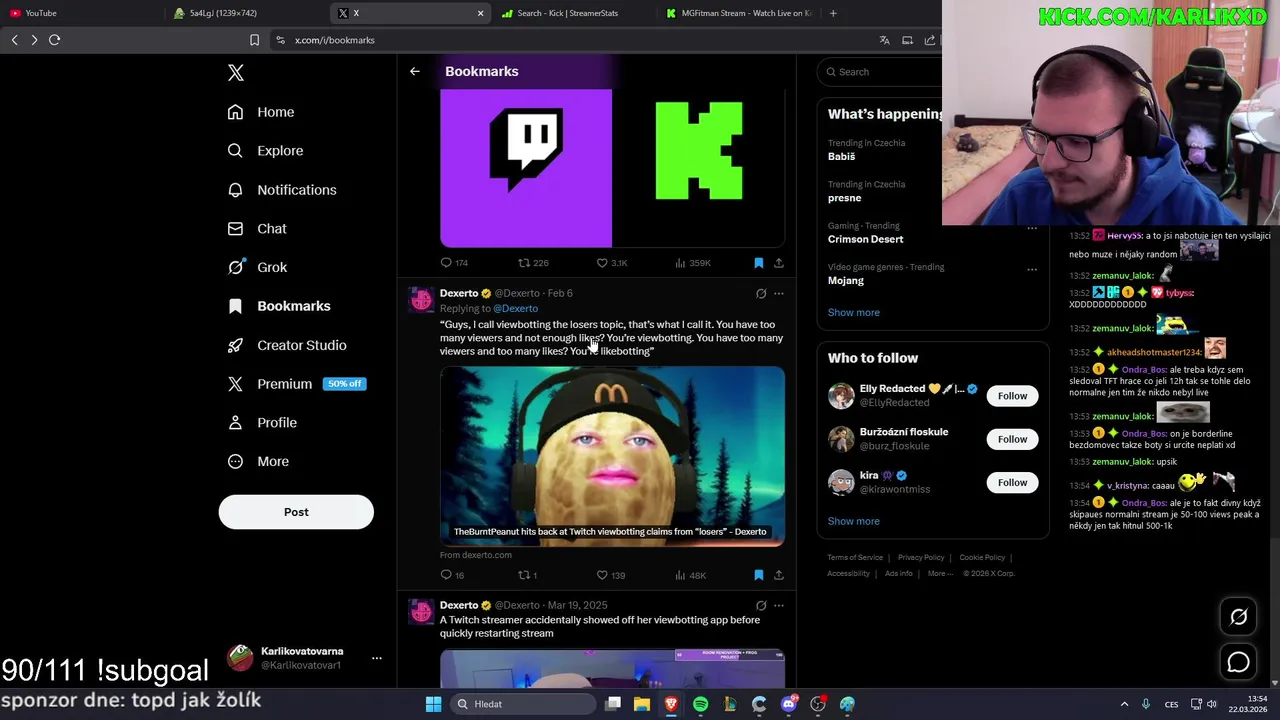Image resolution: width=1280 pixels, height=720 pixels.
Task: Open Brave browser from taskbar
Action: click(x=671, y=704)
